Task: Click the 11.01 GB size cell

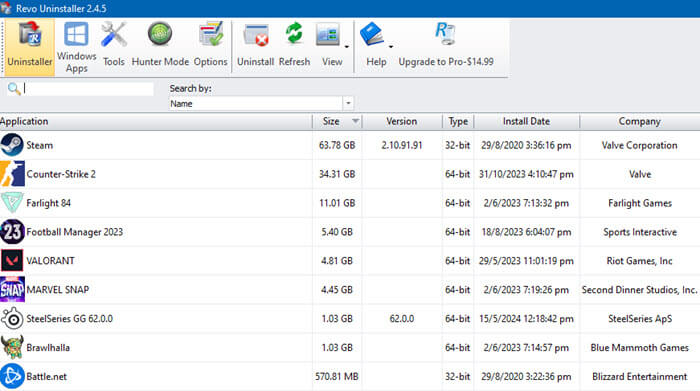Action: click(x=337, y=203)
